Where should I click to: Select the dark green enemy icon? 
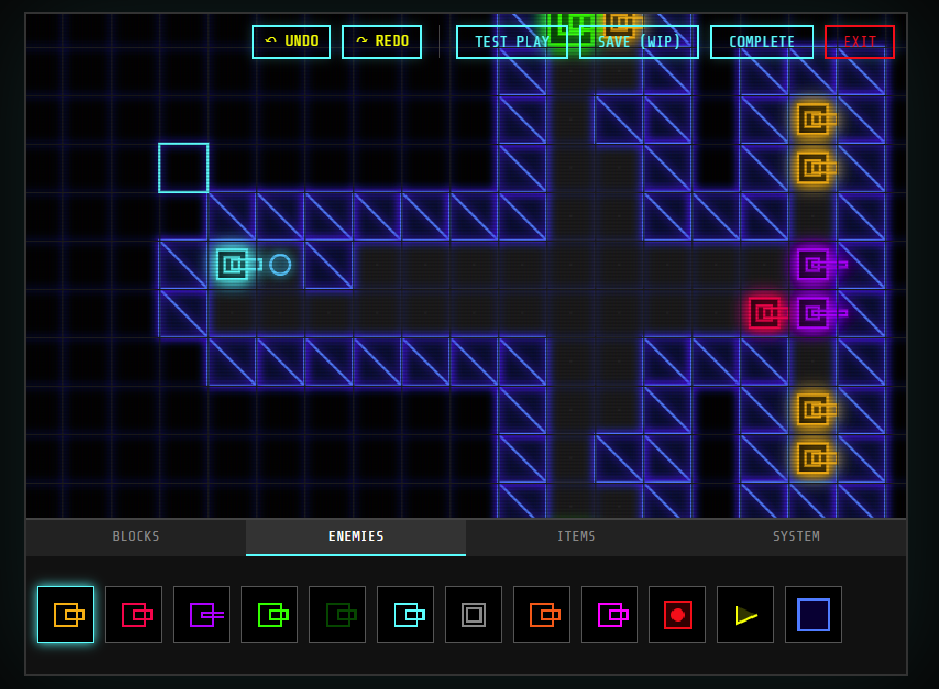pos(337,614)
